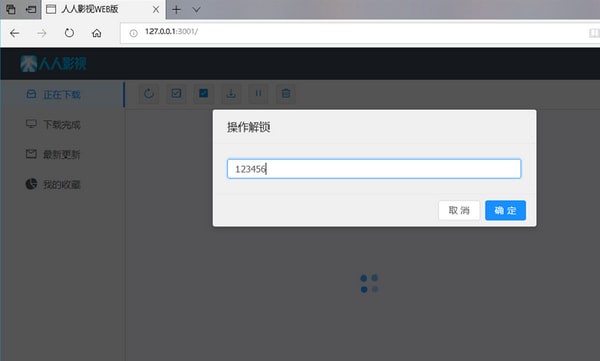Click the 人人影视 logo
The width and height of the screenshot is (600, 361).
[x=54, y=64]
